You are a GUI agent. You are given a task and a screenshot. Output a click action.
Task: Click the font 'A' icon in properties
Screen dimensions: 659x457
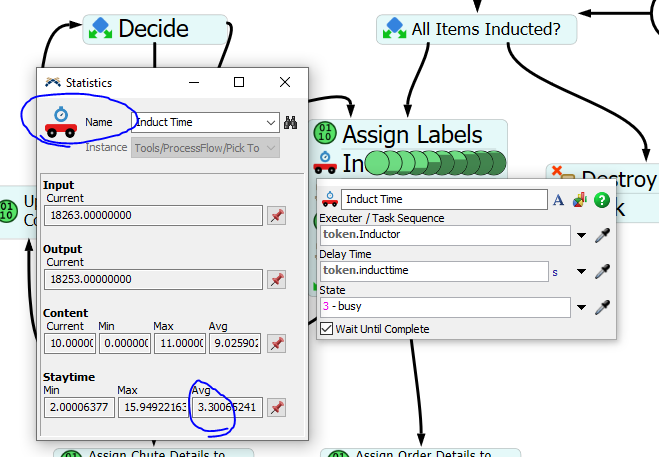(x=558, y=200)
